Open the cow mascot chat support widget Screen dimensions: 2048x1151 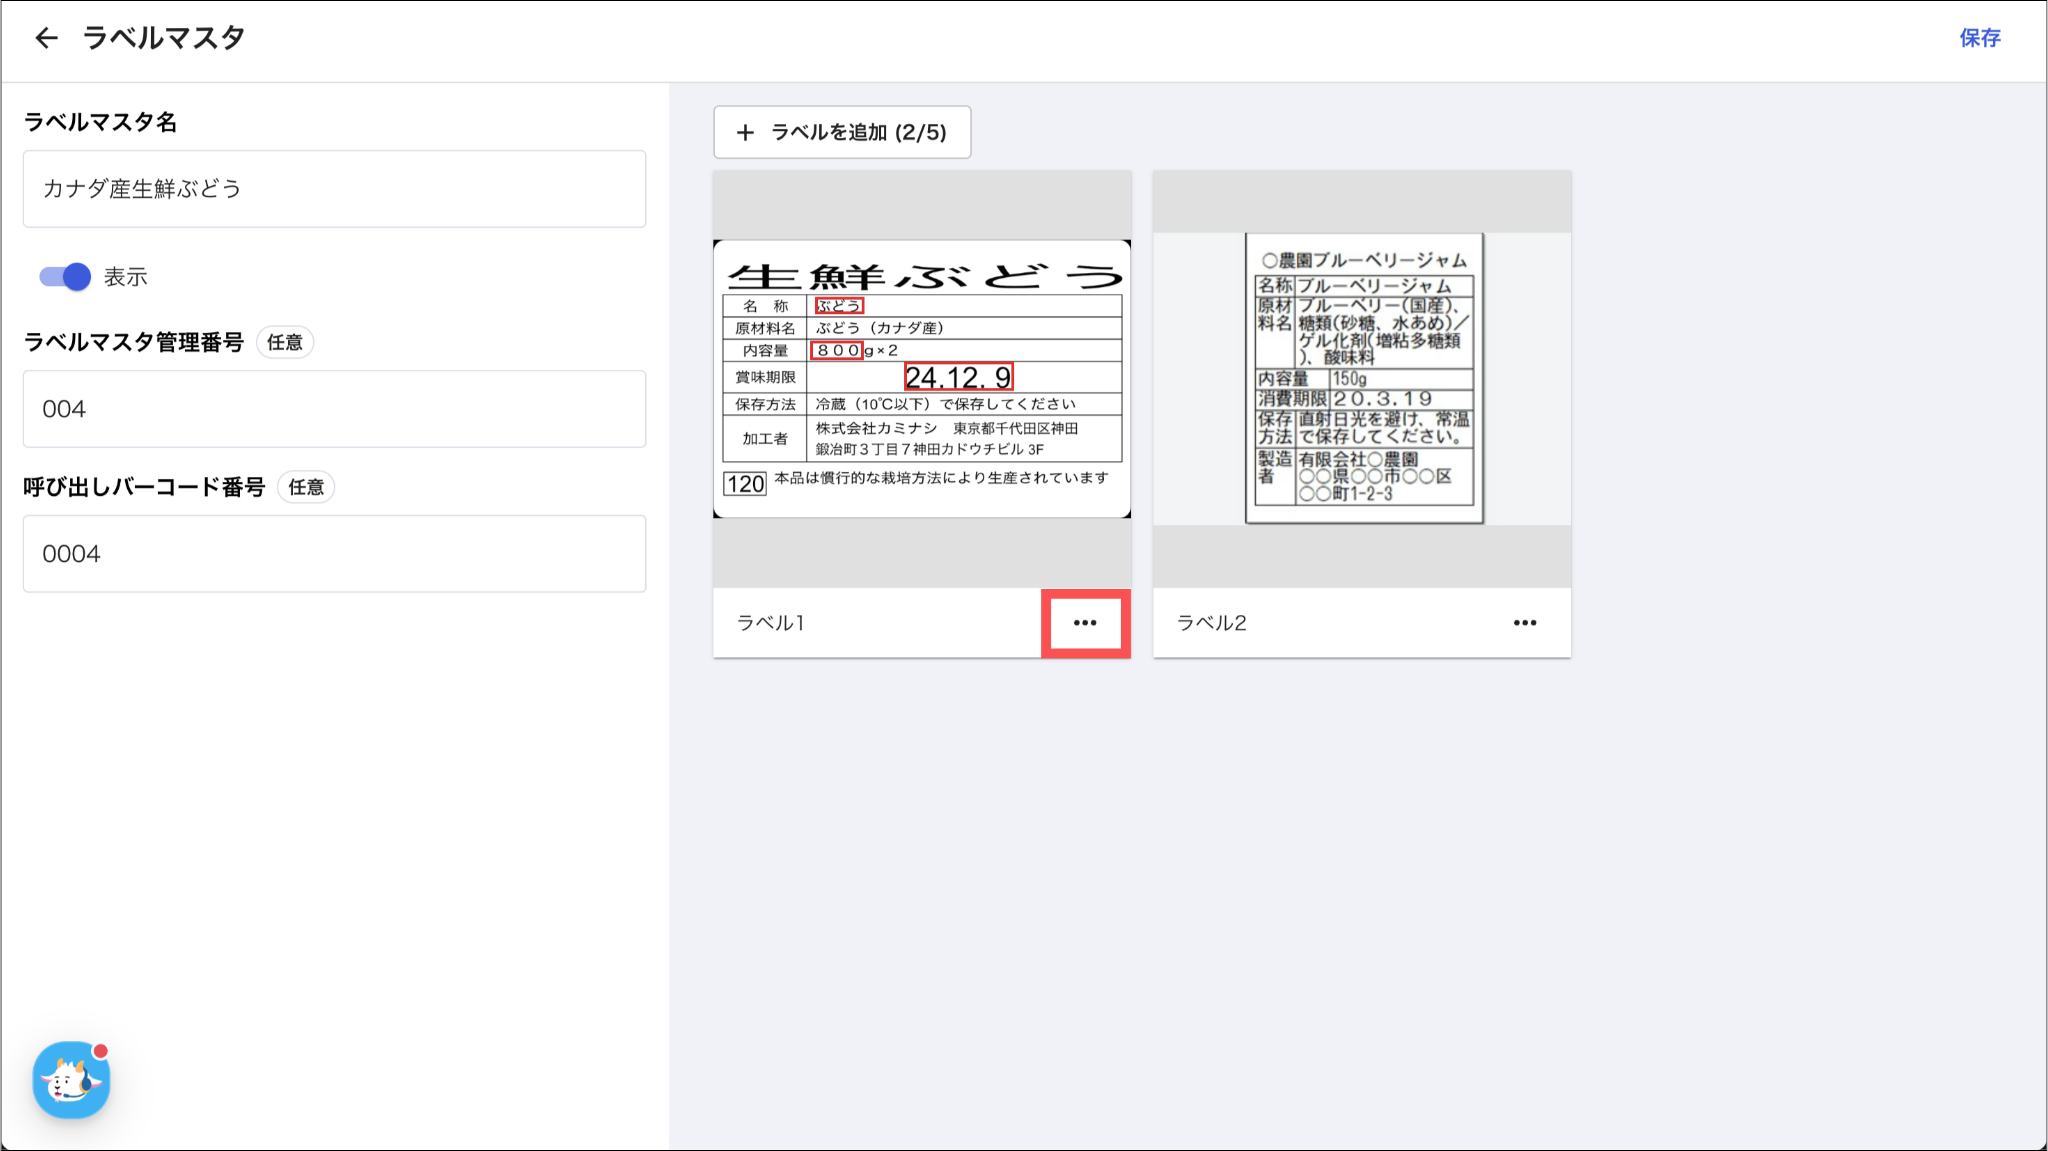(x=71, y=1080)
